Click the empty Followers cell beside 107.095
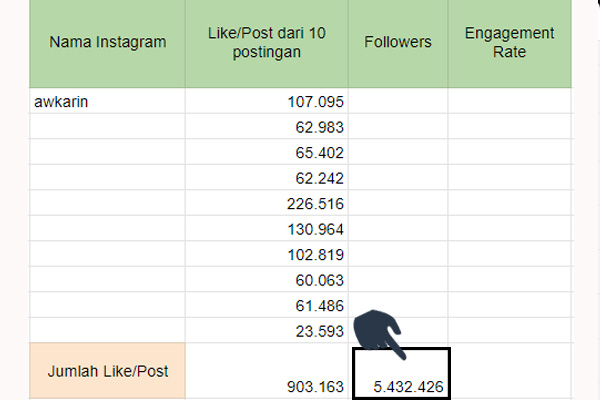Viewport: 600px width, 400px height. [398, 101]
